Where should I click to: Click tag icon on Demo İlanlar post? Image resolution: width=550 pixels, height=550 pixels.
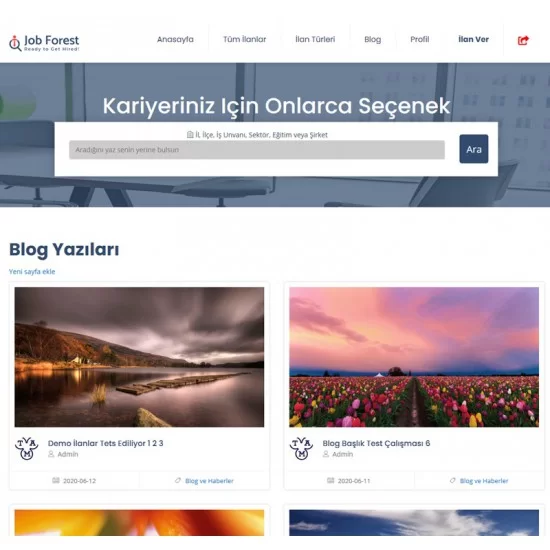point(178,480)
